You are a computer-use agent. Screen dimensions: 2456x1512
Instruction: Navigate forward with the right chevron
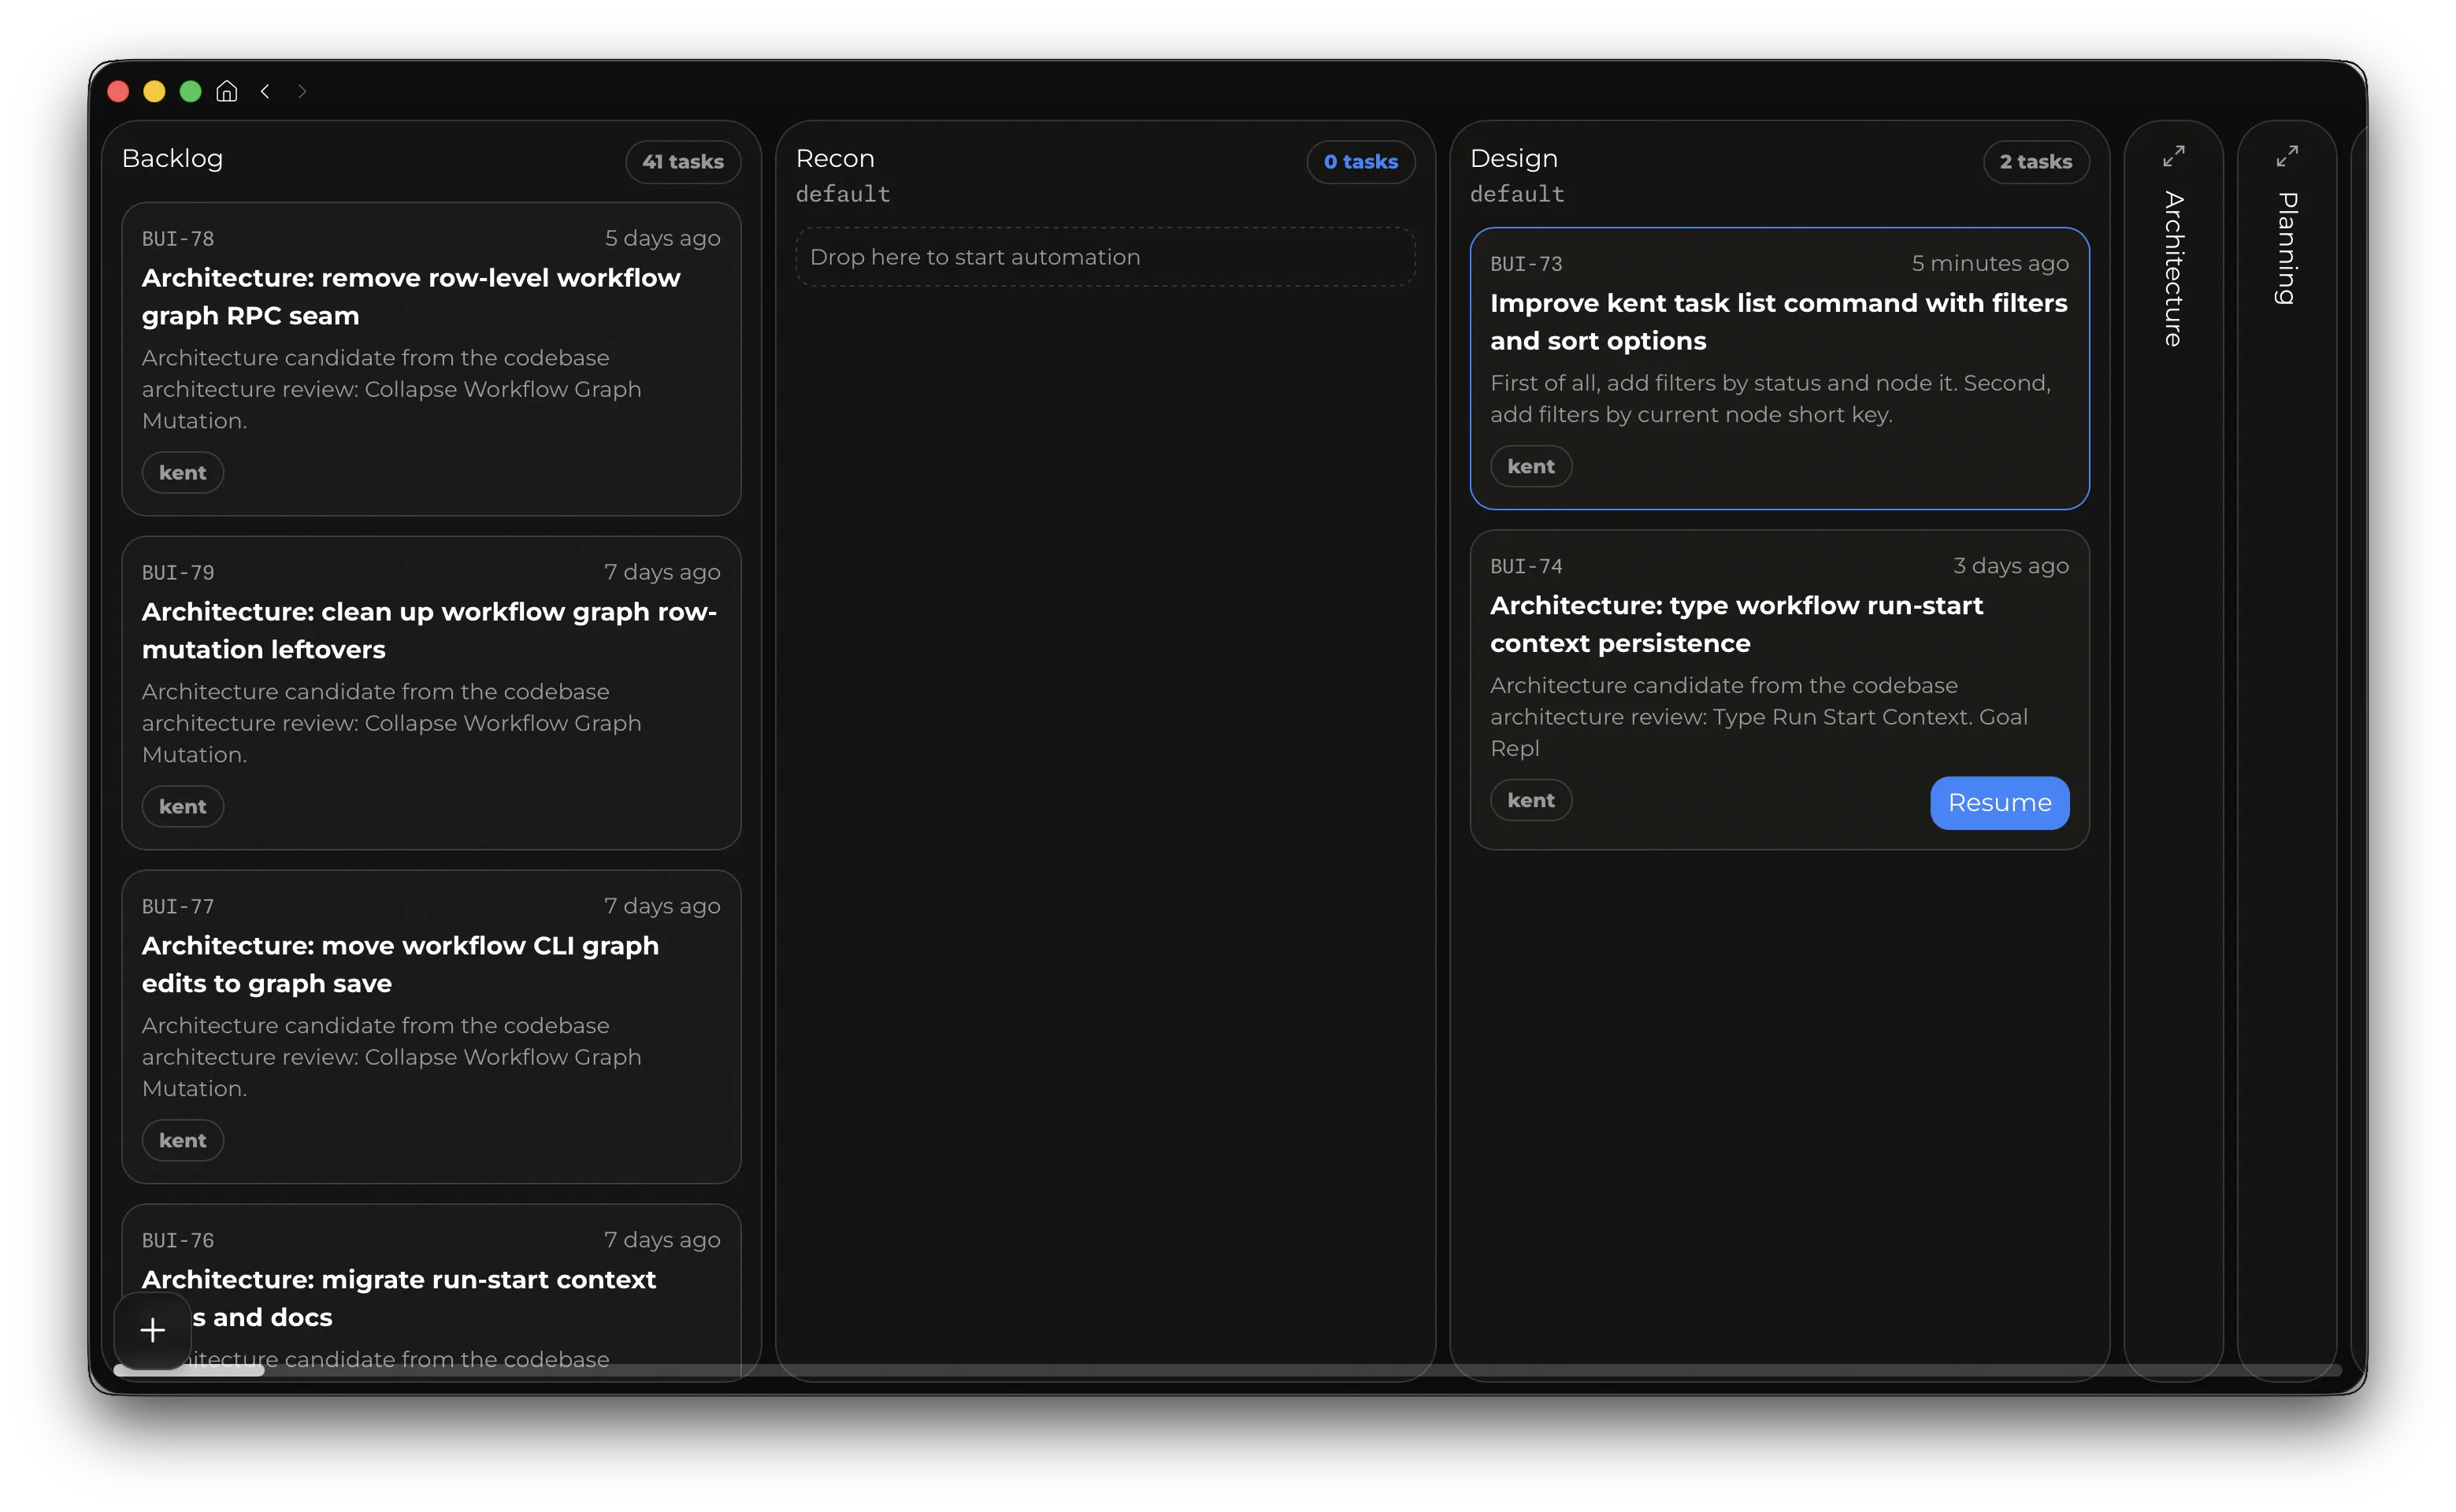[302, 91]
